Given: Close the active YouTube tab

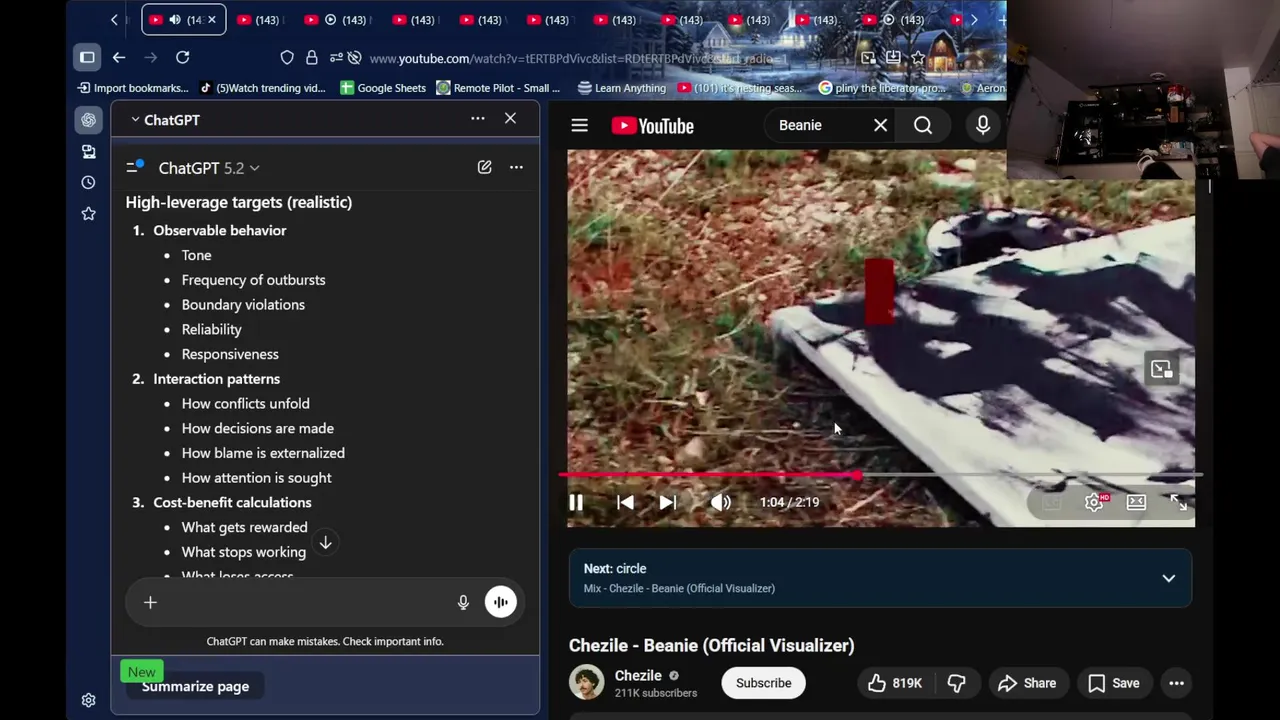Looking at the screenshot, I should pos(211,20).
